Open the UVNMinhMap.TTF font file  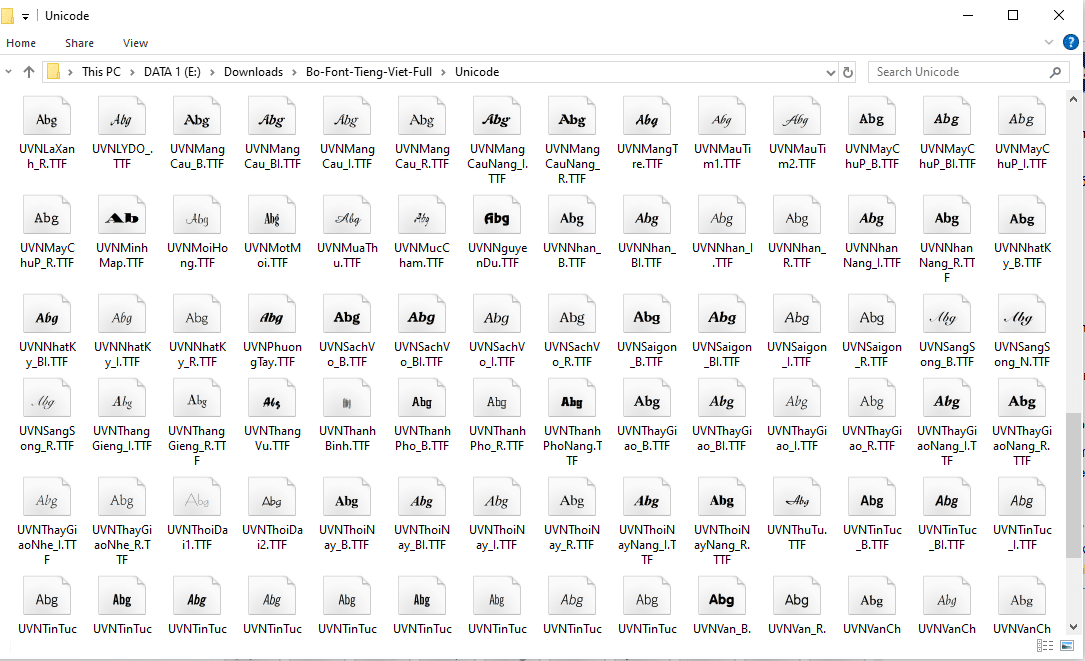point(121,219)
